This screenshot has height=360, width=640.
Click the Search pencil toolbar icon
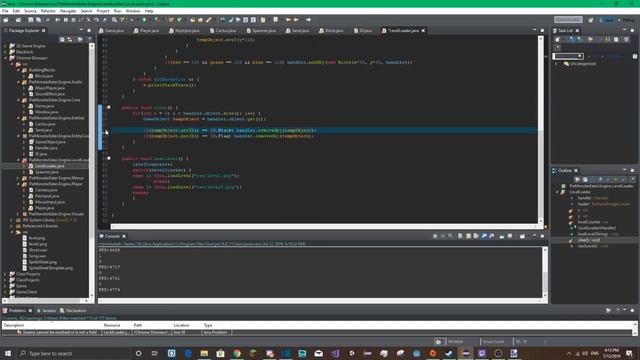click(x=209, y=20)
